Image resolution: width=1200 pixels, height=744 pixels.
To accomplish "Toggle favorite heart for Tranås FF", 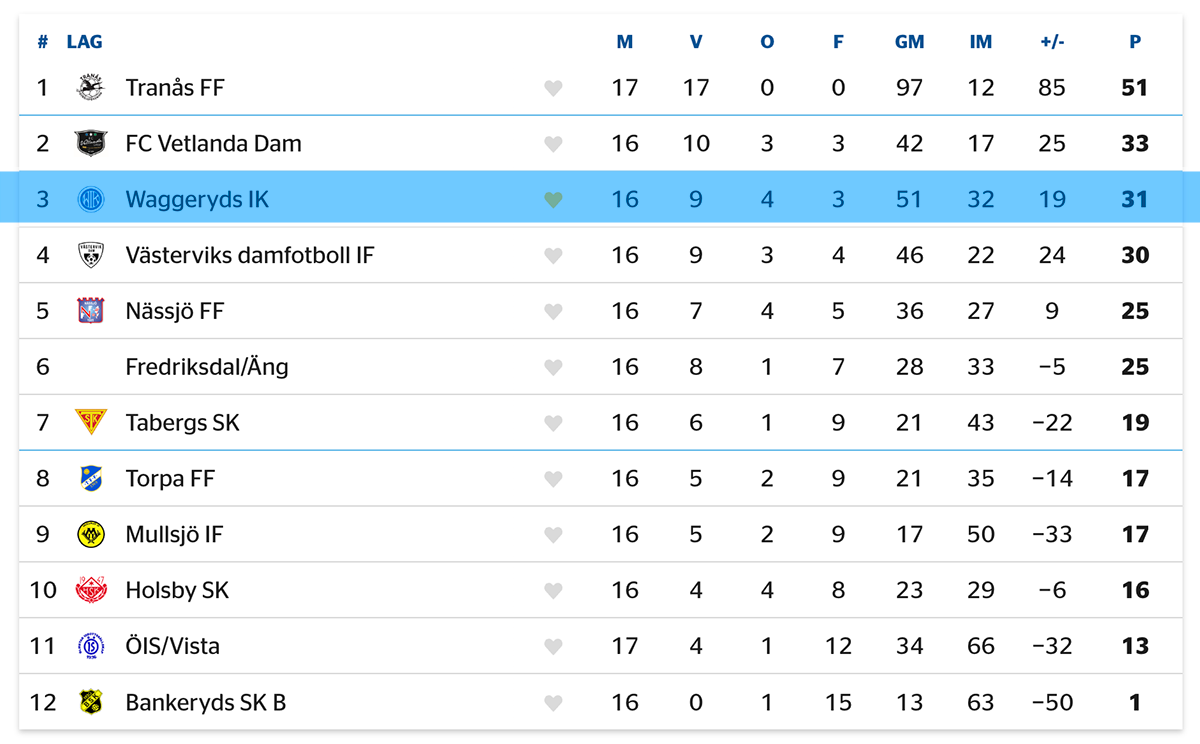I will (553, 88).
